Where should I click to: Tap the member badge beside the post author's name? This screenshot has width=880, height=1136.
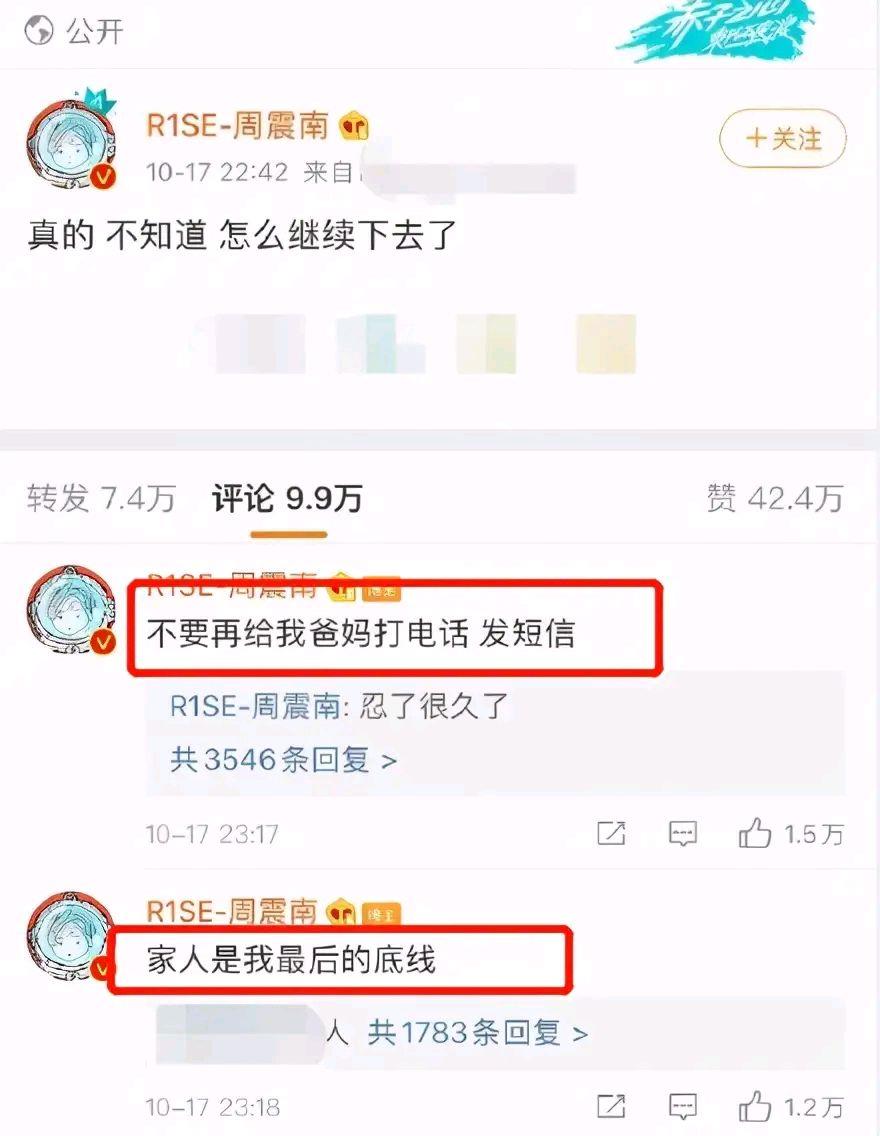(353, 126)
